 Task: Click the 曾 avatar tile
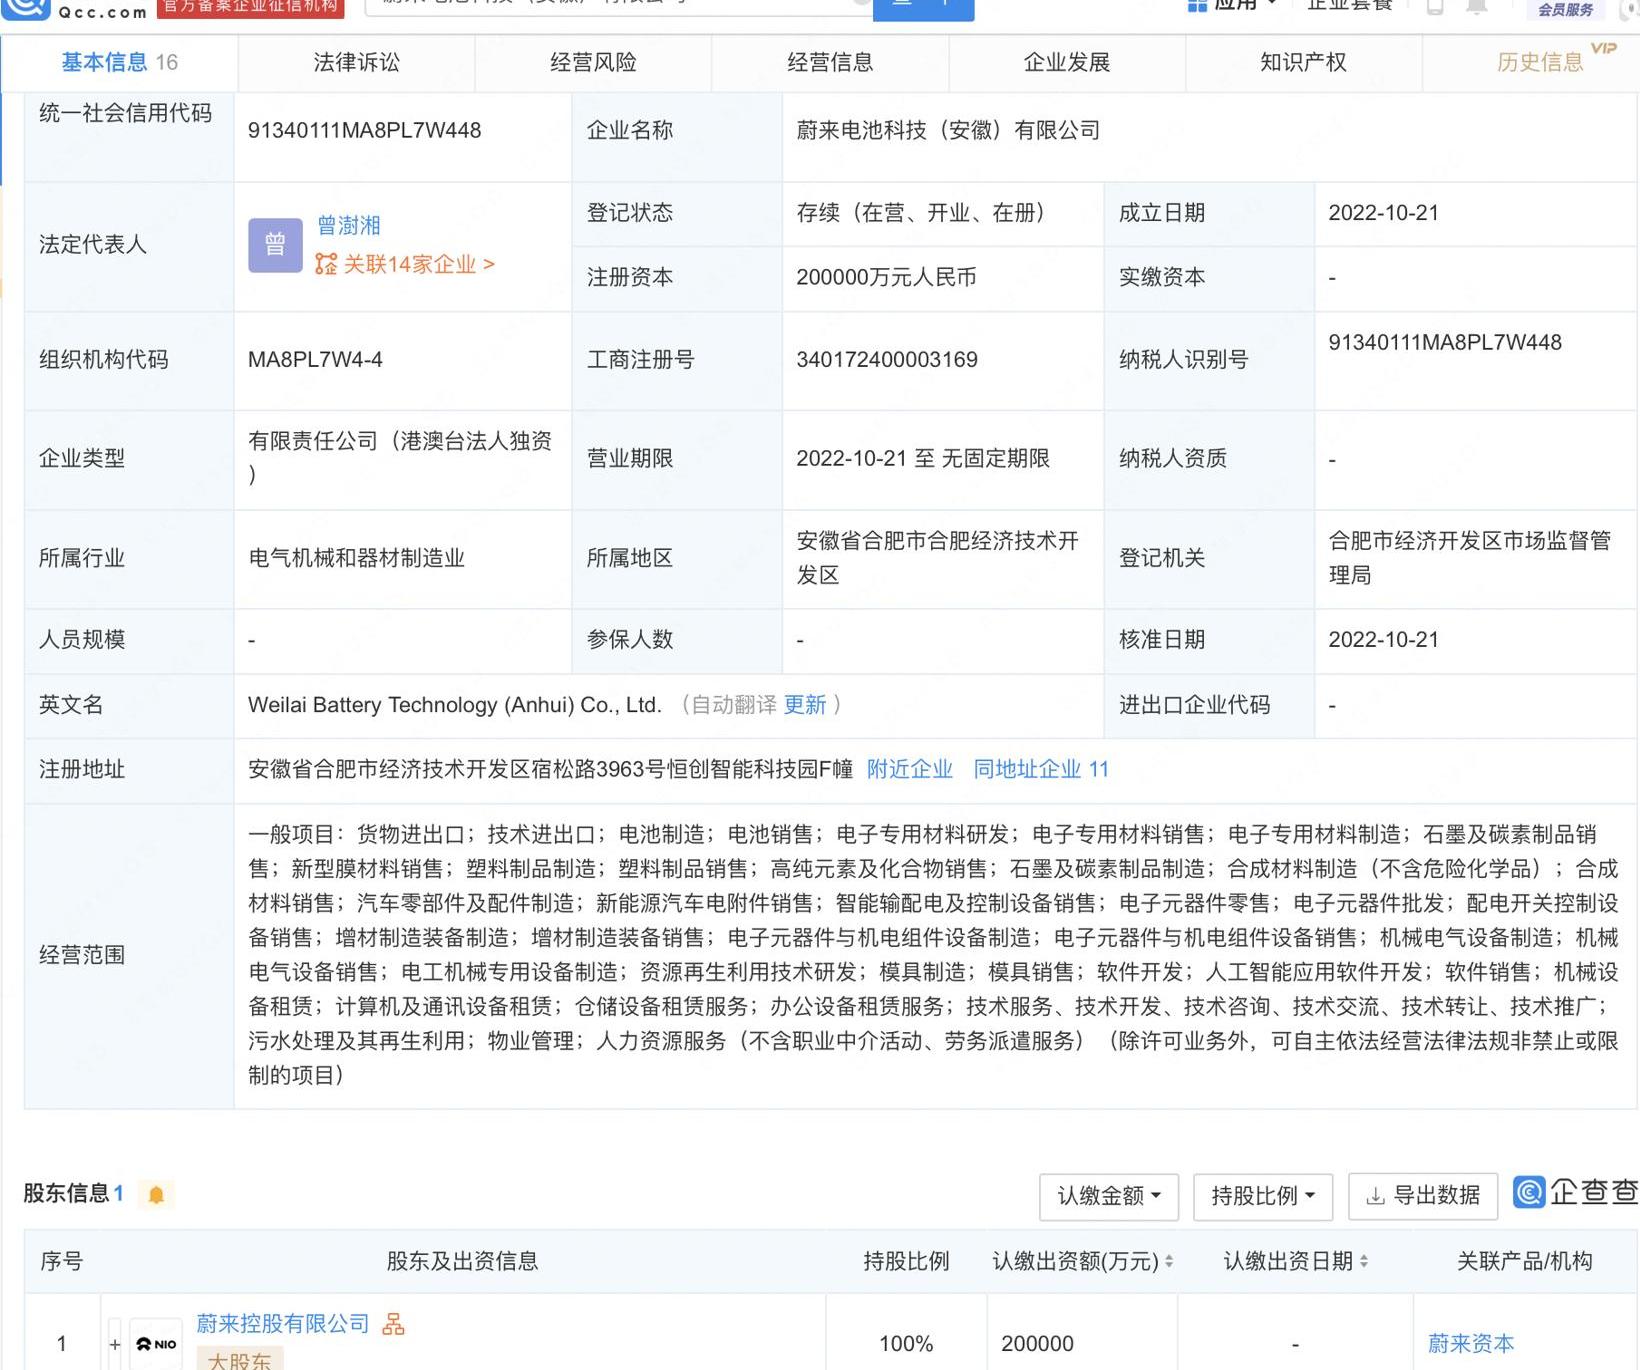tap(275, 245)
